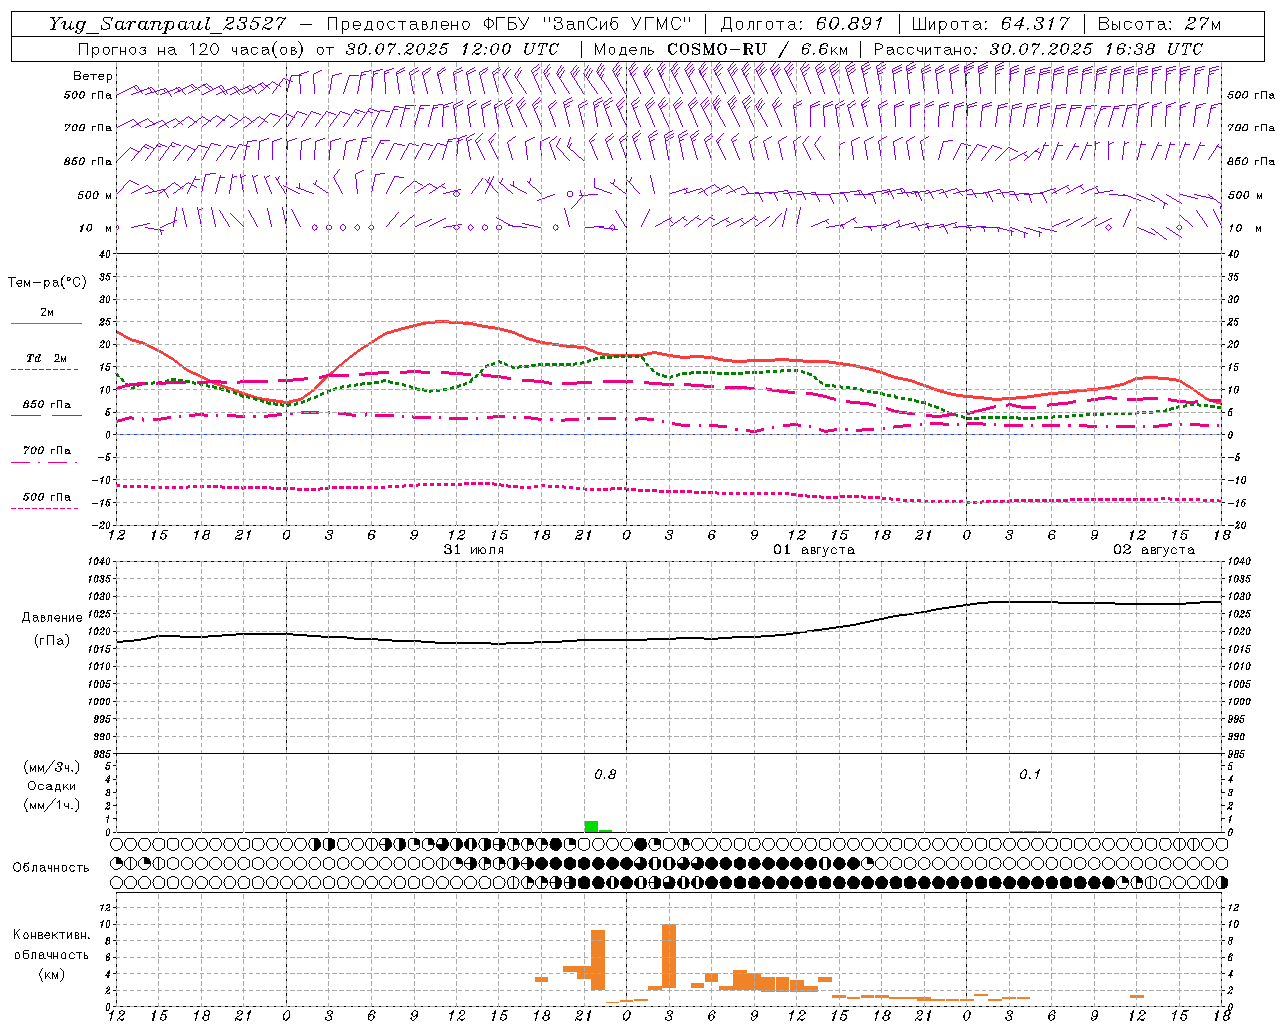The height and width of the screenshot is (1024, 1280).
Task: Click the '0.8' precipitation amount value
Action: tap(605, 775)
